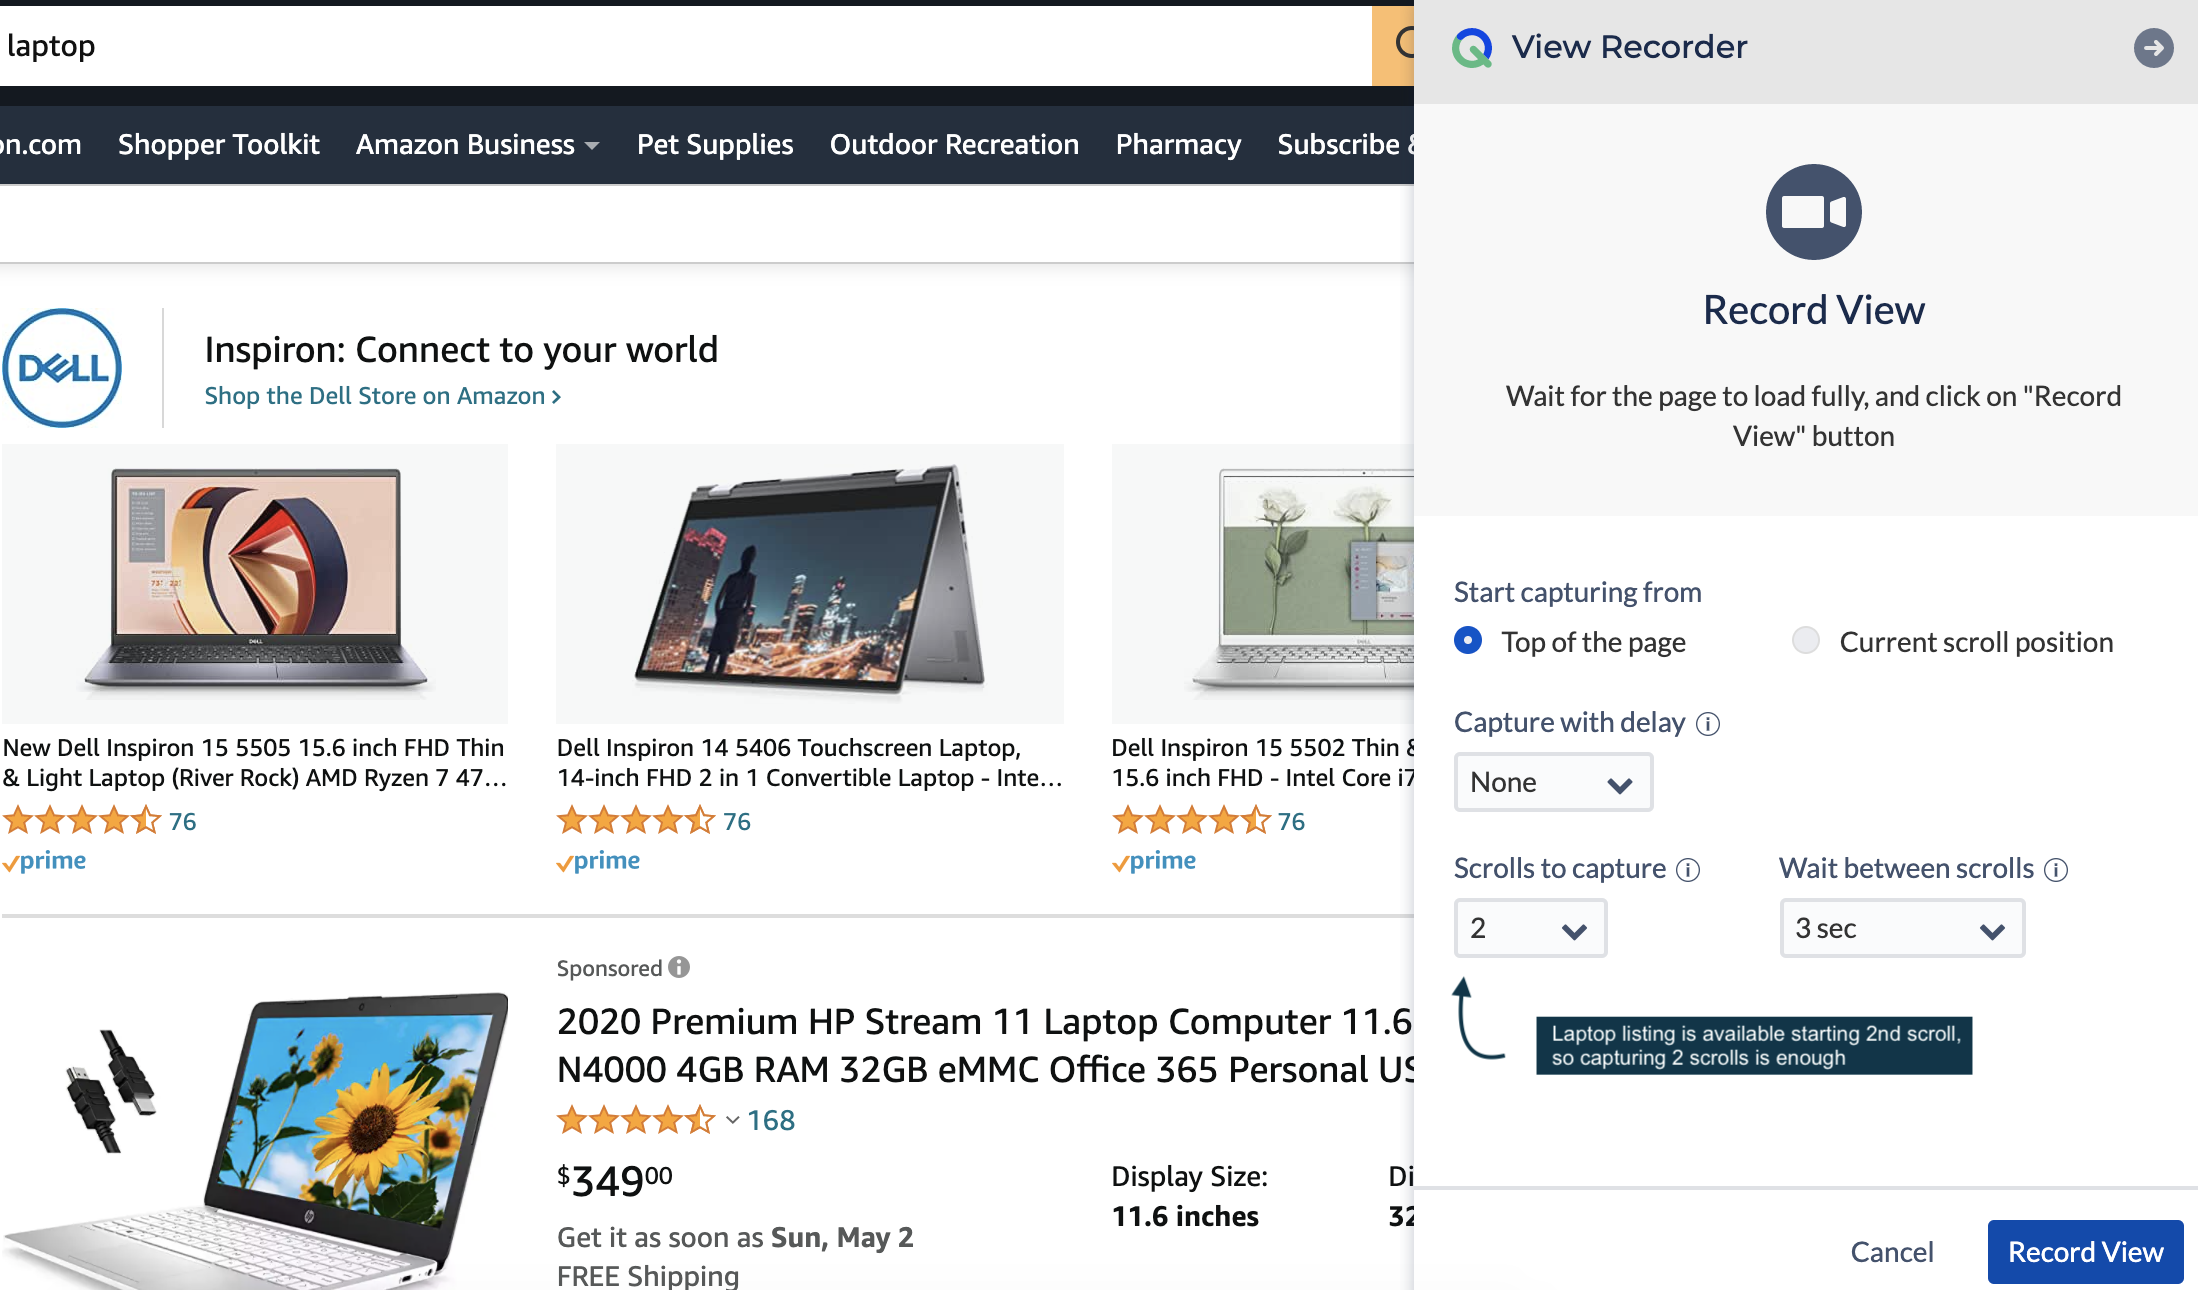Go to the Pharmacy section
This screenshot has width=2198, height=1290.
pos(1177,144)
